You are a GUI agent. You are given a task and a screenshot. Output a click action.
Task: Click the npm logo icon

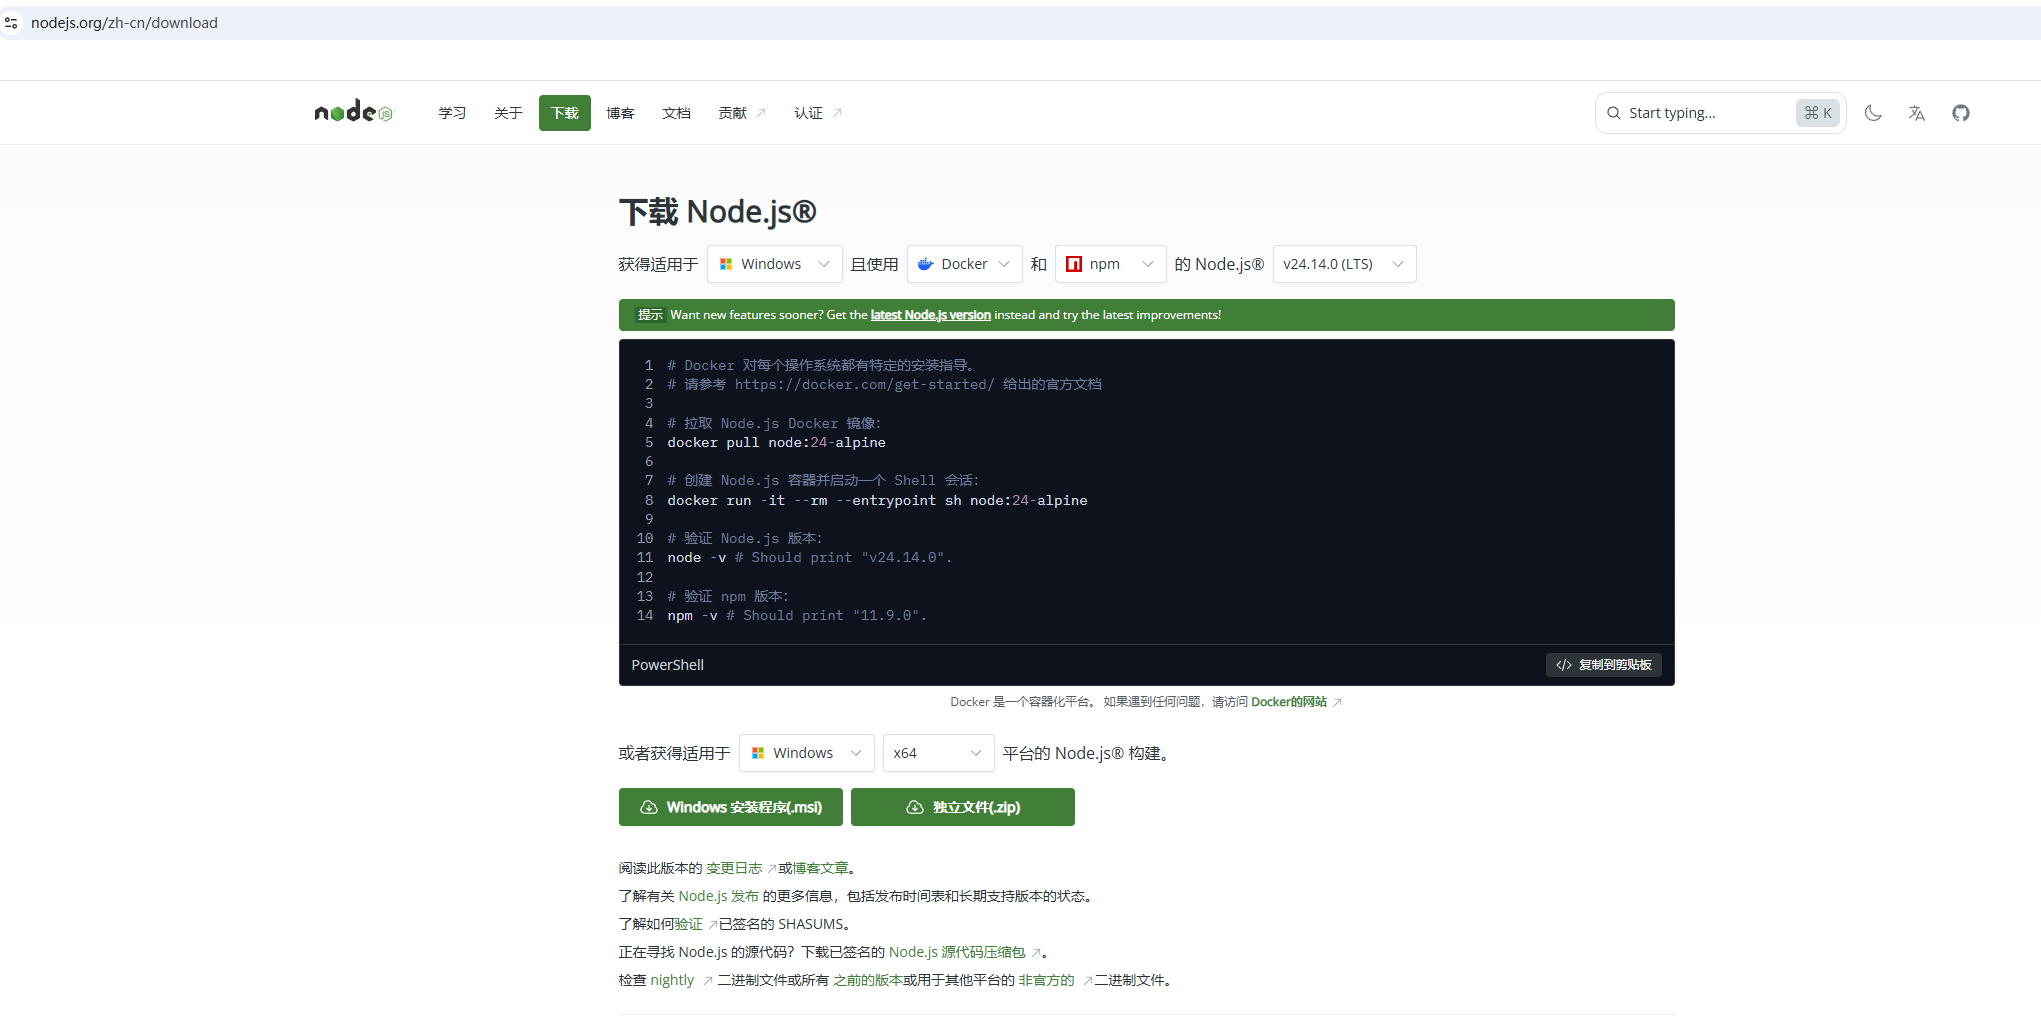pos(1074,264)
